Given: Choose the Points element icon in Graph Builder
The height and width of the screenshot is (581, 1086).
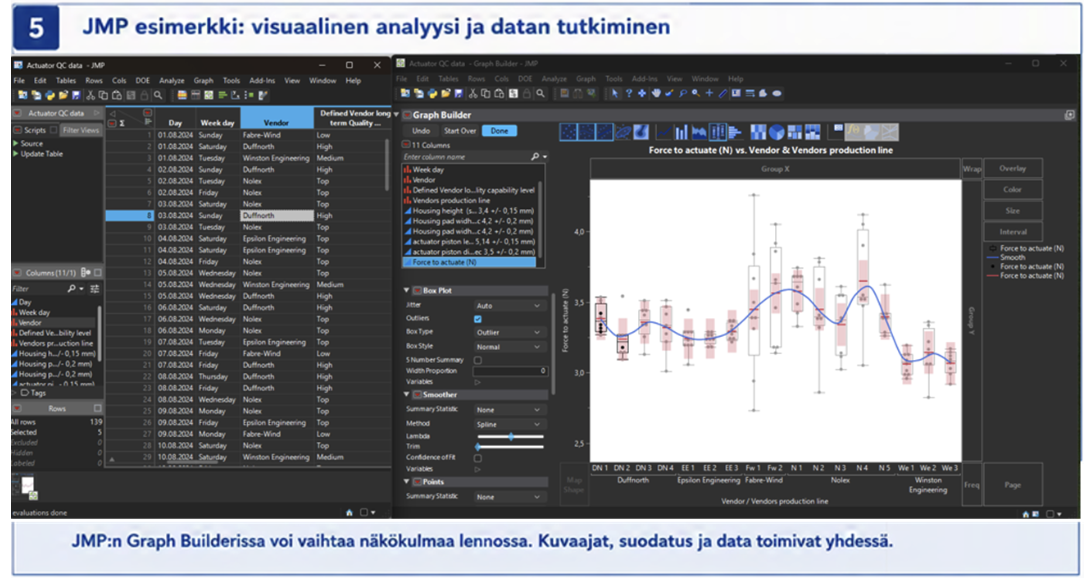Looking at the screenshot, I should tap(568, 132).
